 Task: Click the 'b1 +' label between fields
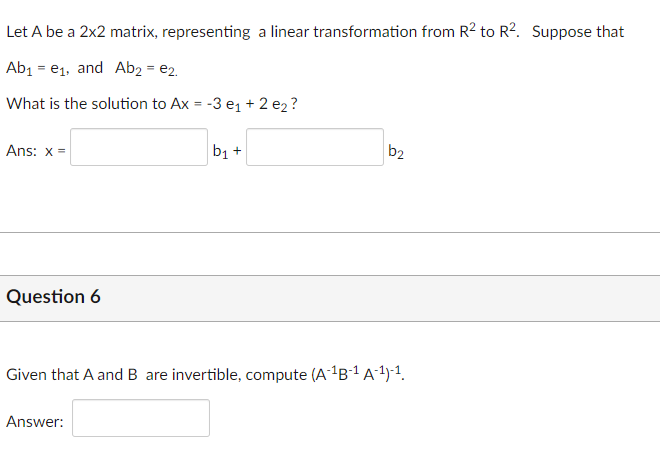click(x=227, y=151)
